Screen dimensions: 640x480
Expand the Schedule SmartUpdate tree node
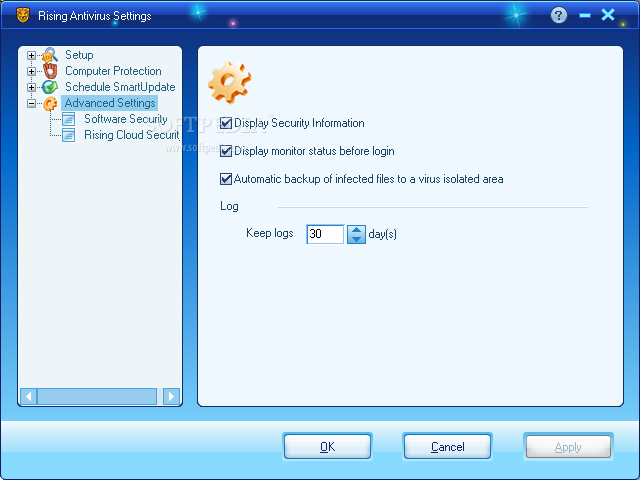(31, 87)
